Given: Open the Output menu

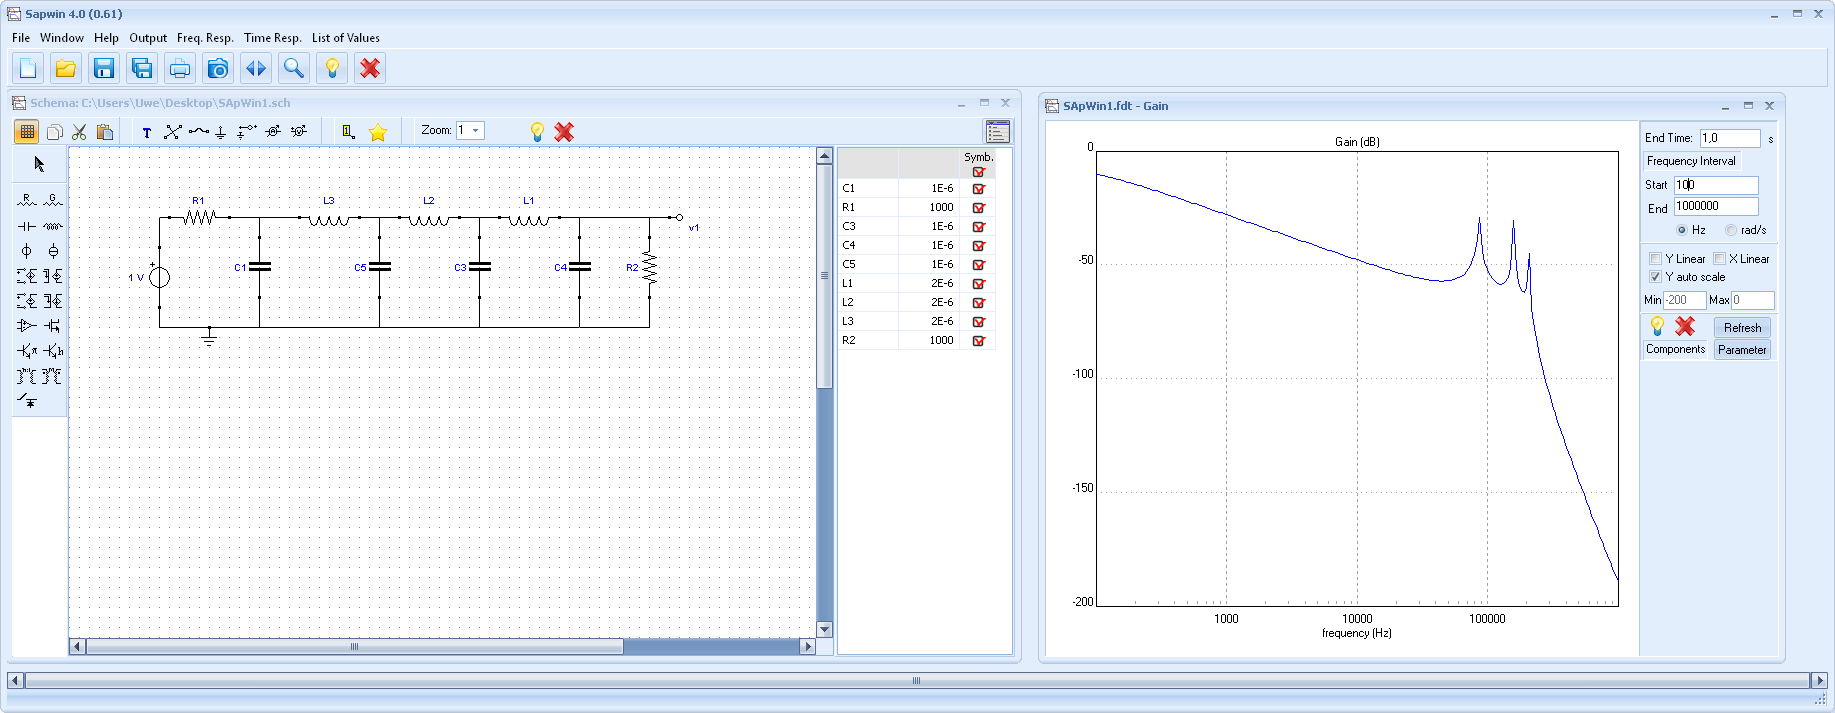Looking at the screenshot, I should point(148,38).
